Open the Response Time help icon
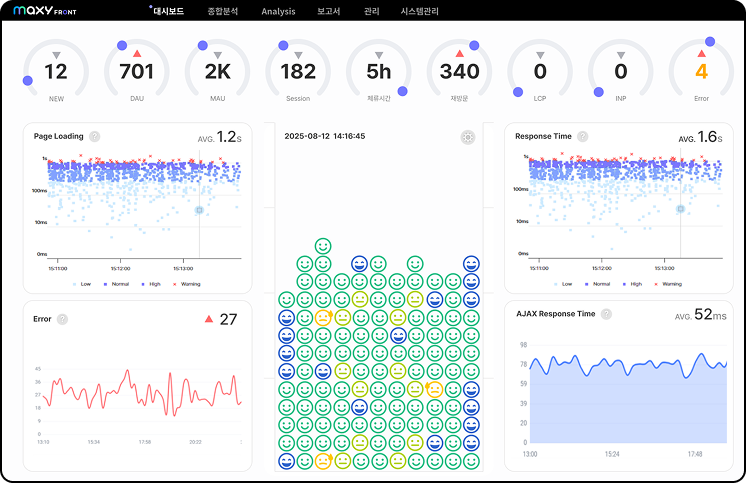 pos(583,136)
